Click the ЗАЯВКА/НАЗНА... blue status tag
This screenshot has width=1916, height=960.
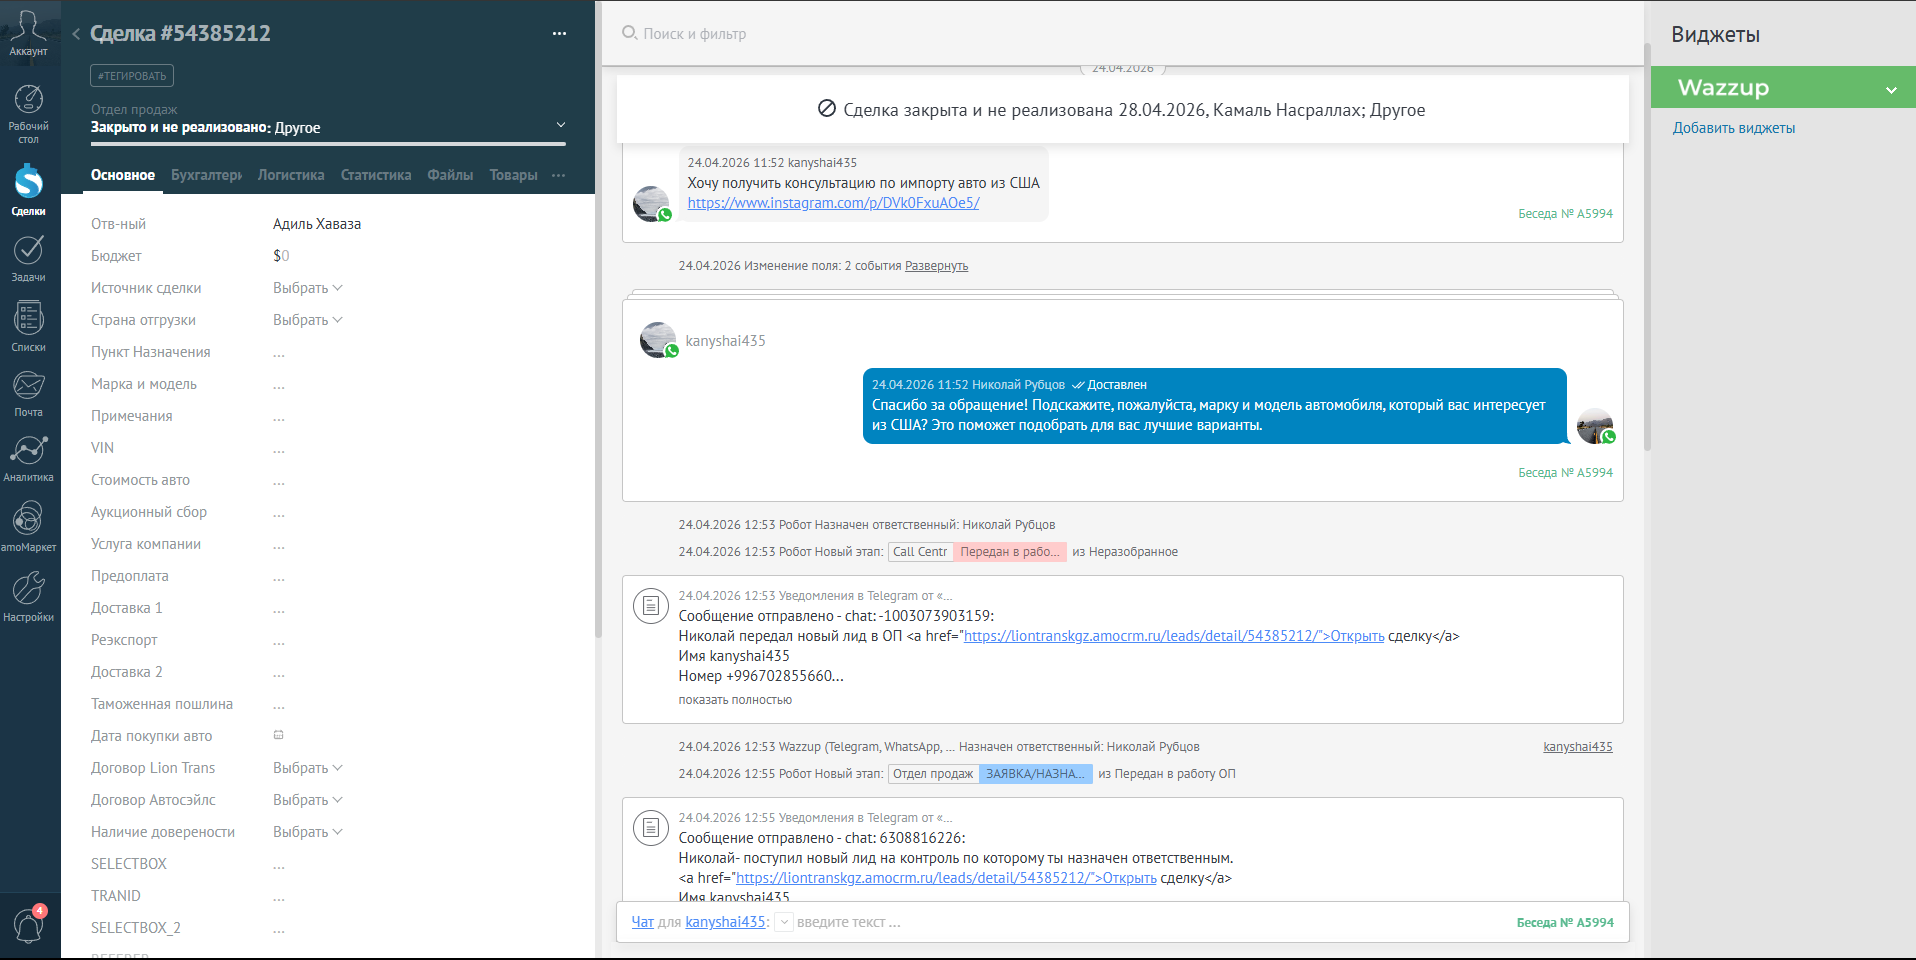[1036, 774]
